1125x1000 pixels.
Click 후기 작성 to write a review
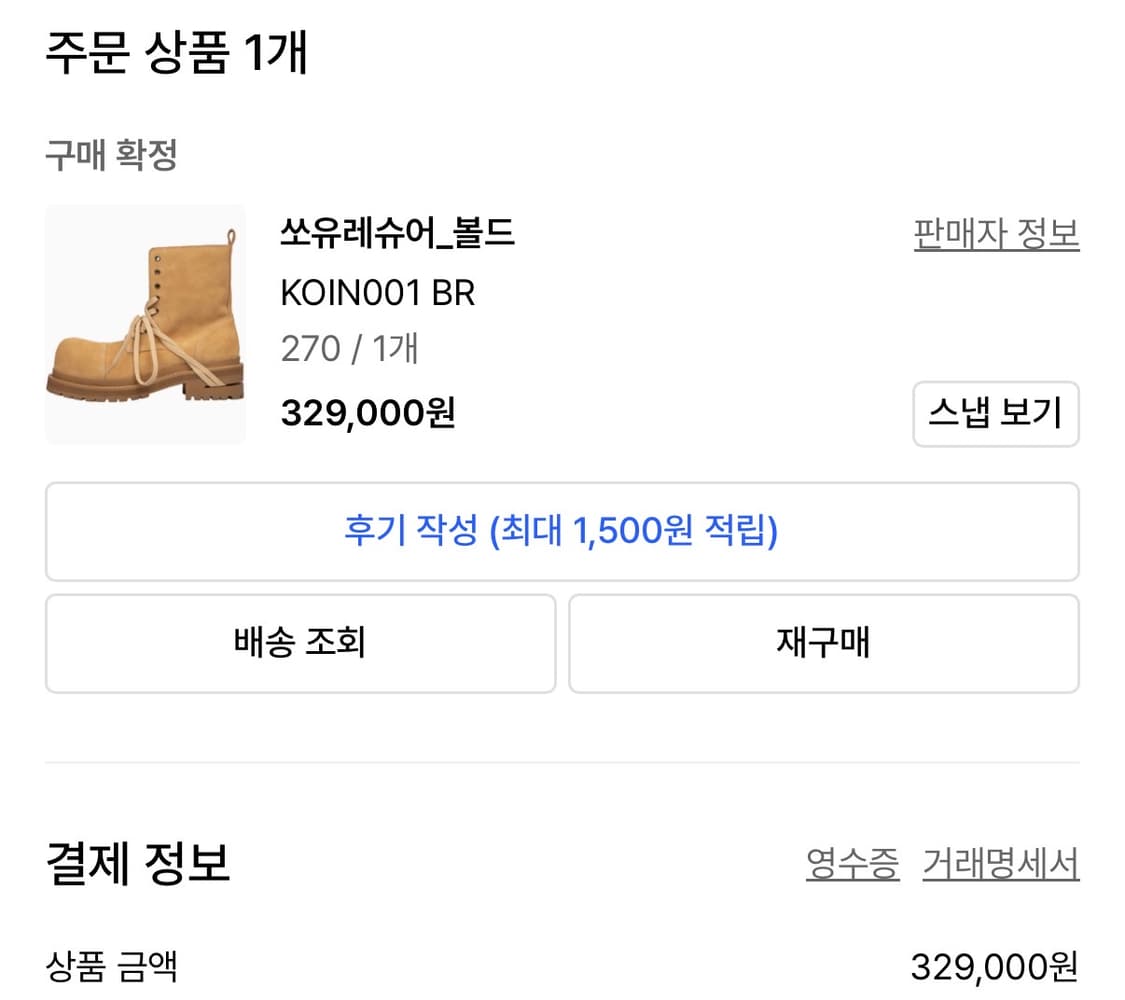(x=560, y=531)
